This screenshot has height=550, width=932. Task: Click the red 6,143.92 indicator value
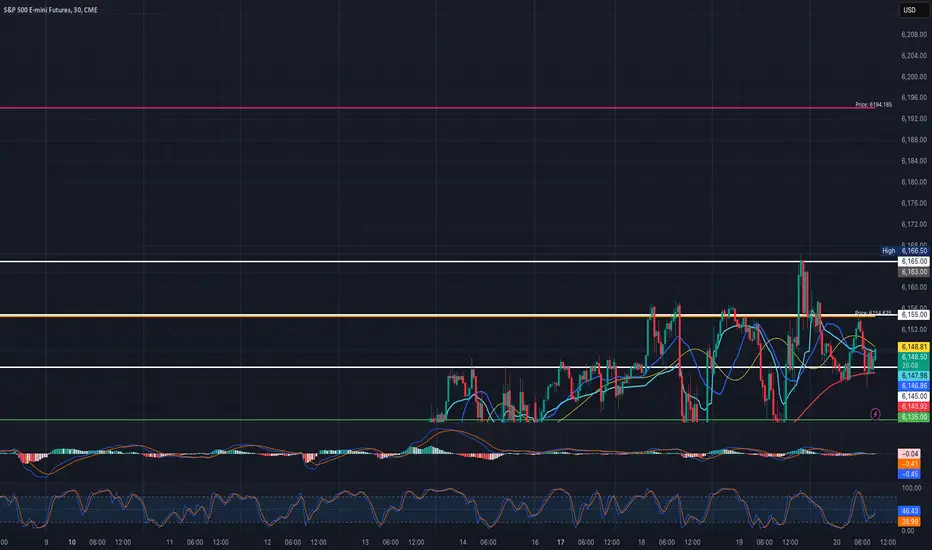click(x=914, y=407)
